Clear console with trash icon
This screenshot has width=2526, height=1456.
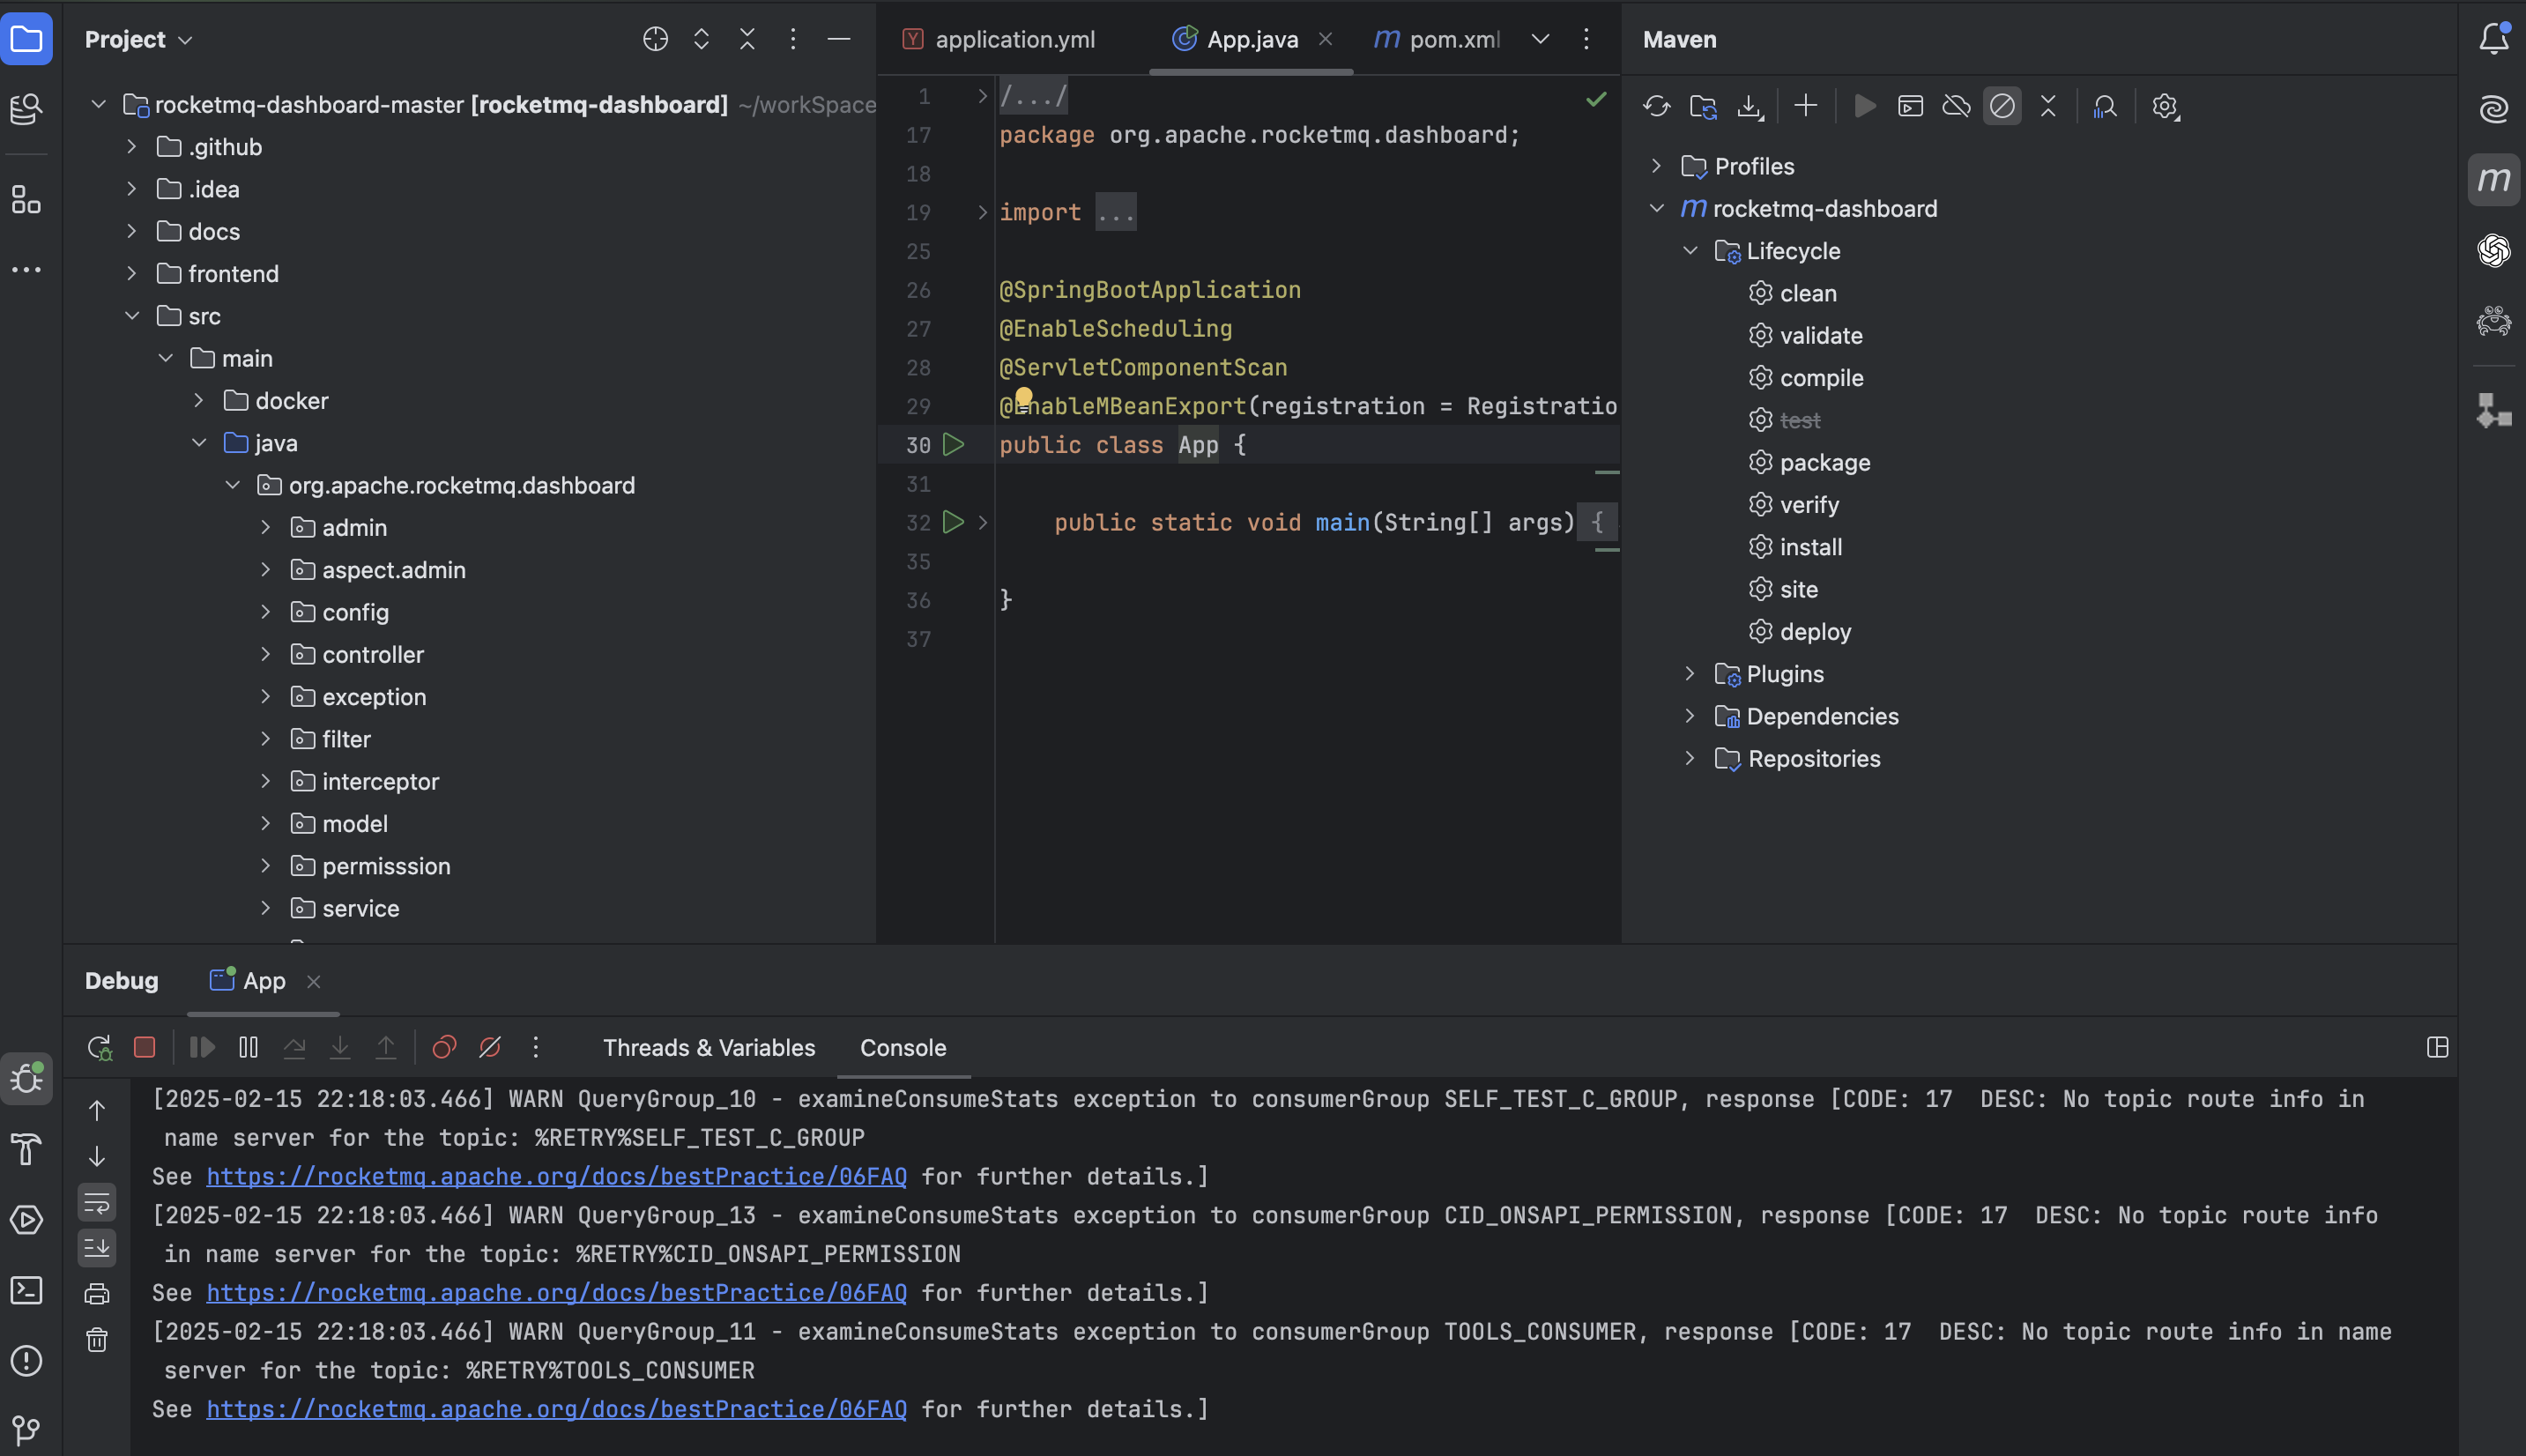point(97,1340)
